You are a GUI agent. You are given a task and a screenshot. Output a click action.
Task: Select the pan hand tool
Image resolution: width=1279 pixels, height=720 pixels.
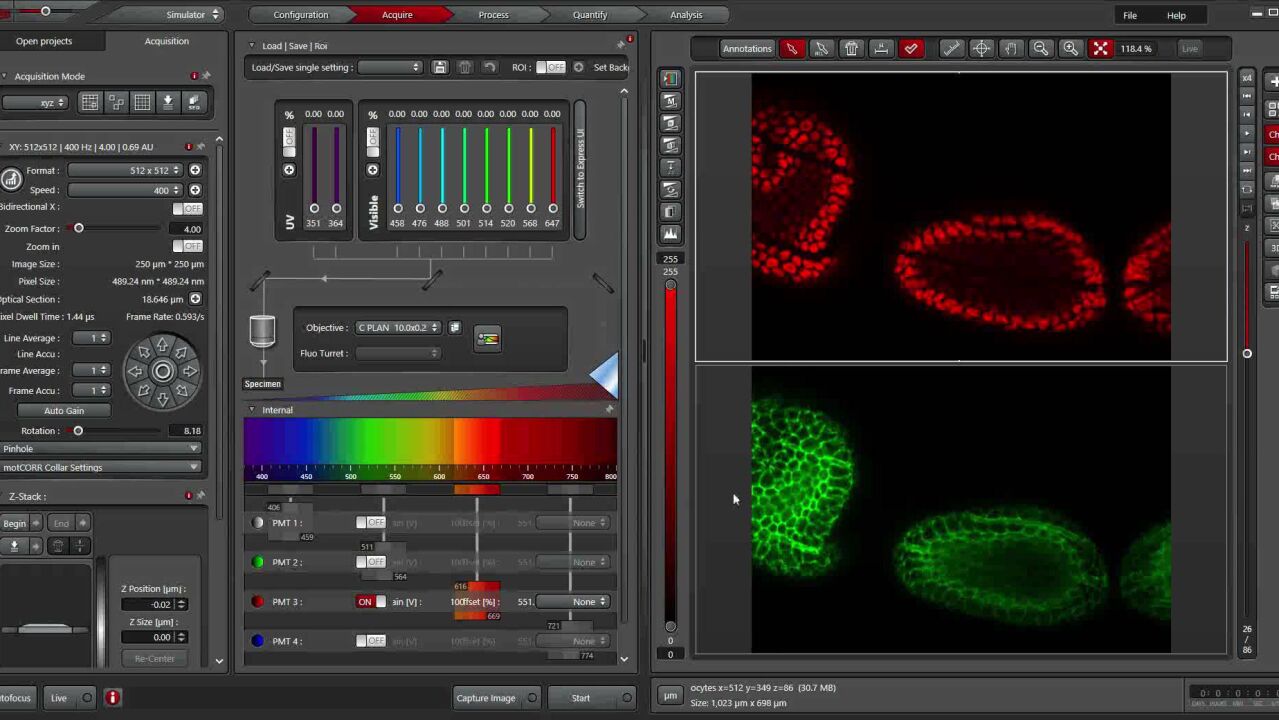[x=1011, y=48]
